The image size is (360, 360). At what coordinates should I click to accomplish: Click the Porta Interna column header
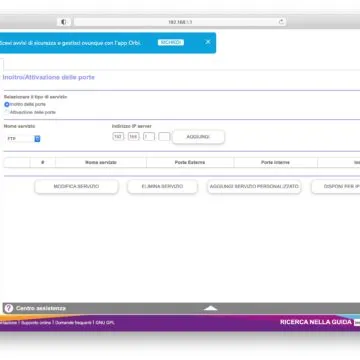275,163
